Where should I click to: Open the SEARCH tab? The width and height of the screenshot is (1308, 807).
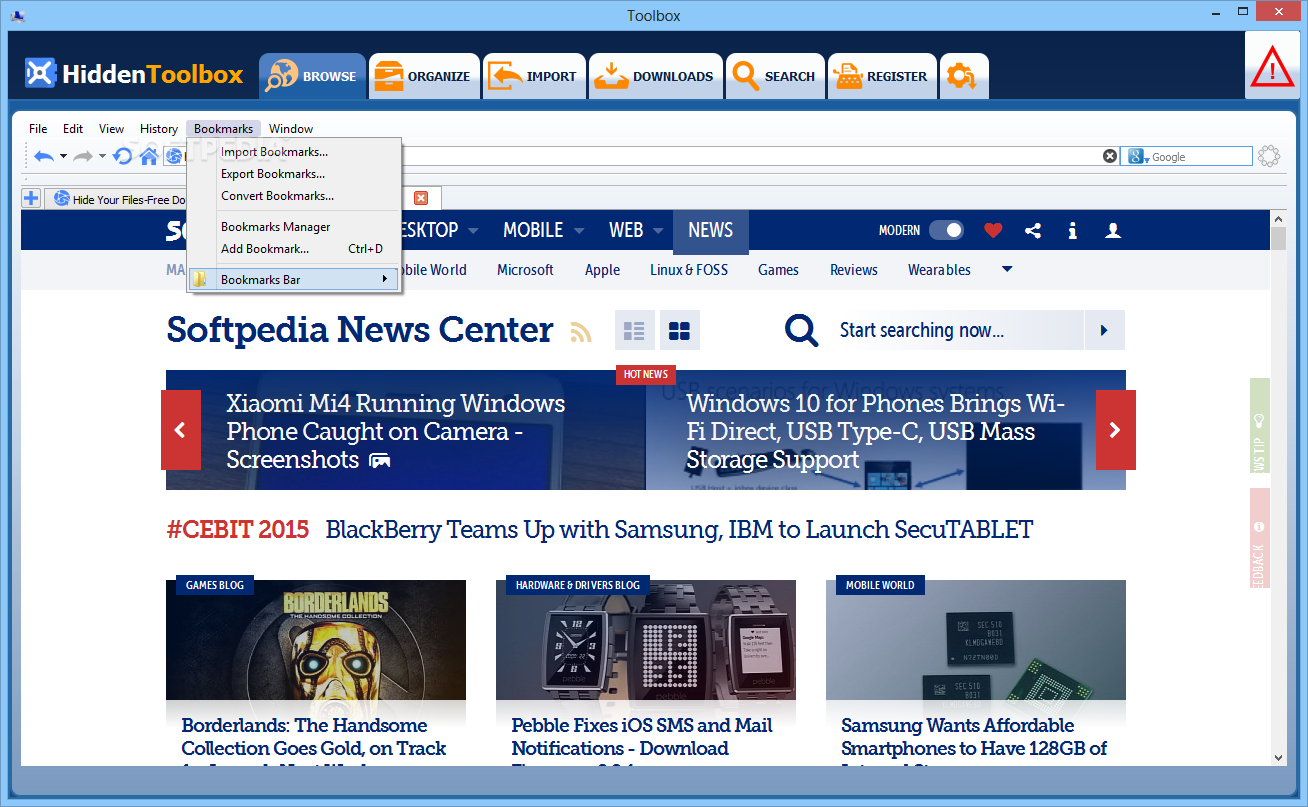pos(775,76)
